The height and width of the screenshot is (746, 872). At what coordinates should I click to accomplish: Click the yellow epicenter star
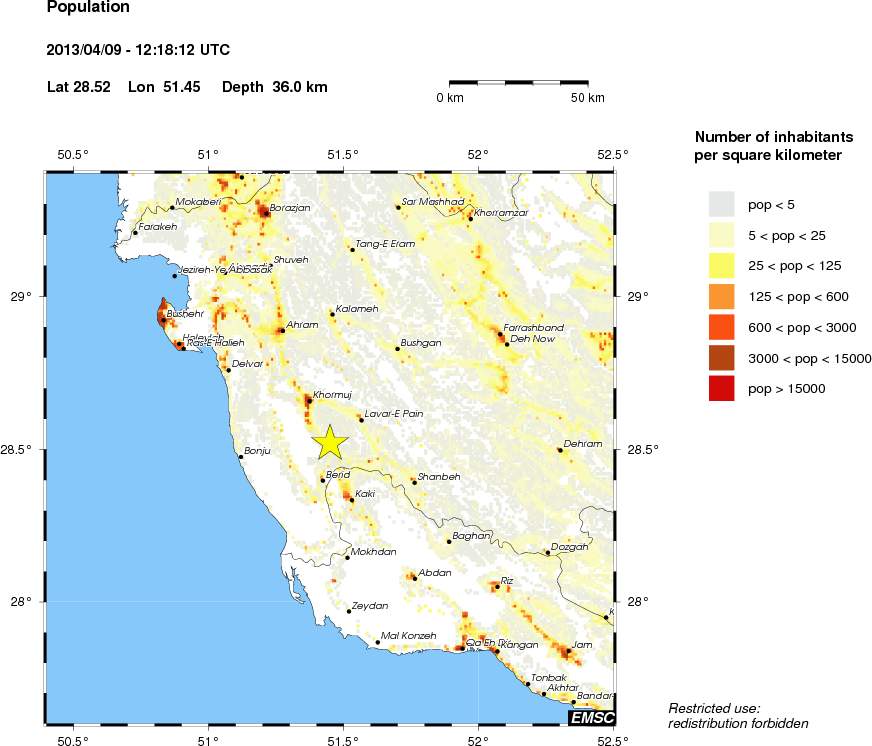coord(330,442)
